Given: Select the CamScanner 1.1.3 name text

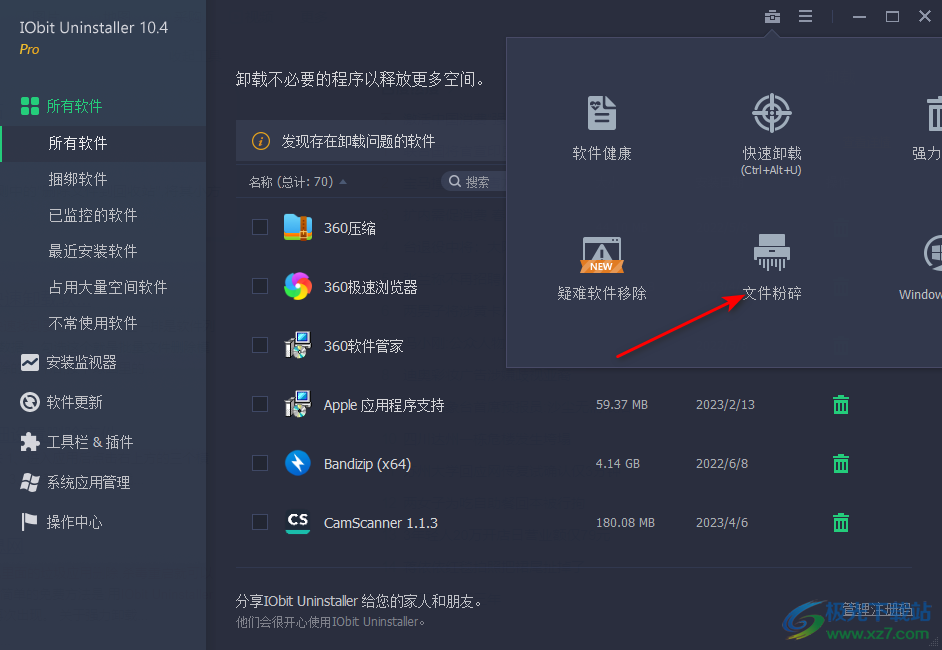Looking at the screenshot, I should click(x=381, y=523).
